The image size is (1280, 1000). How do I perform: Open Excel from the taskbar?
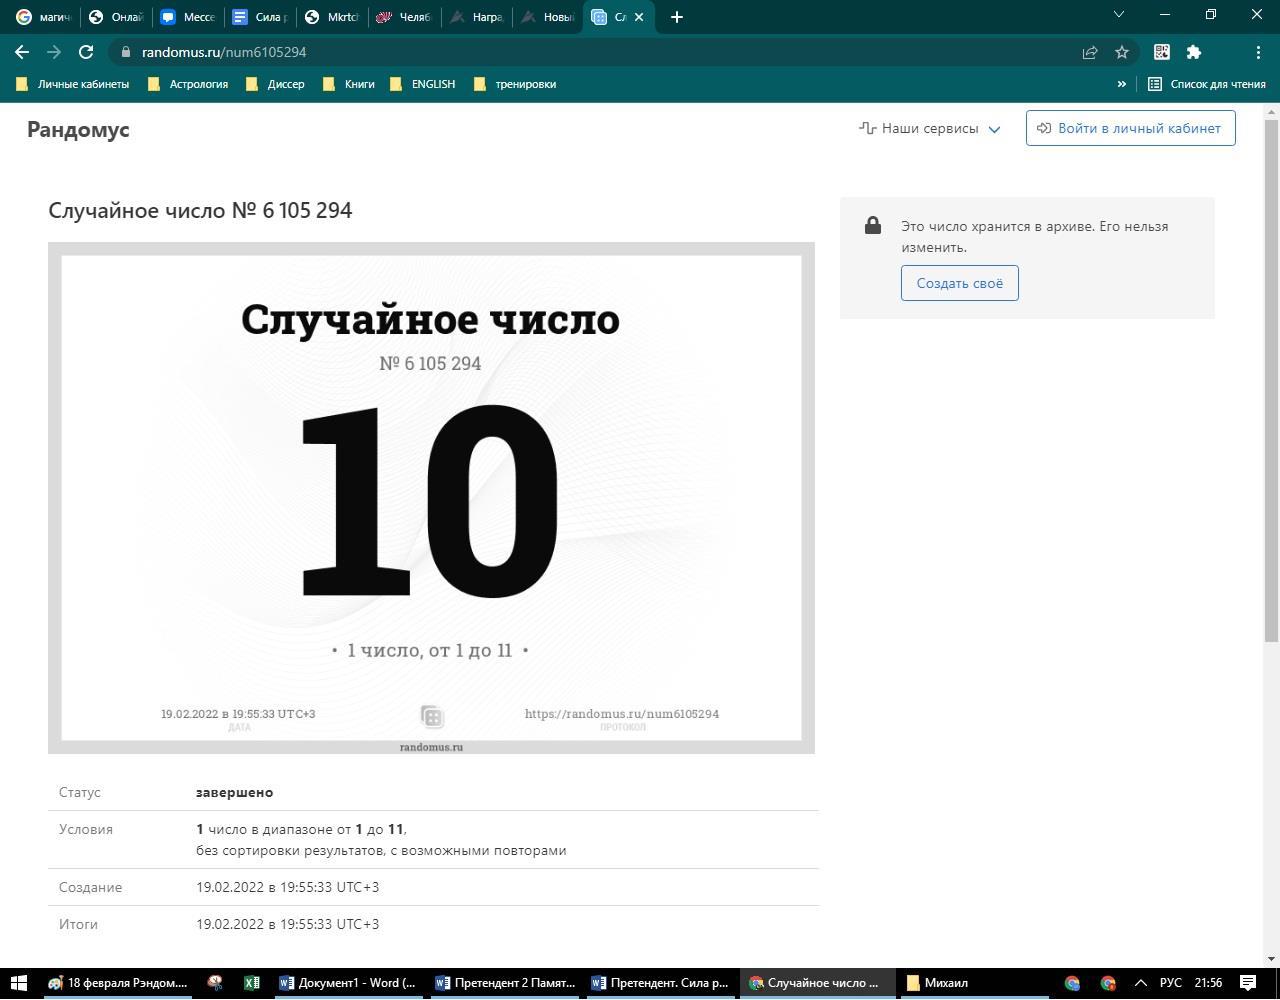251,983
